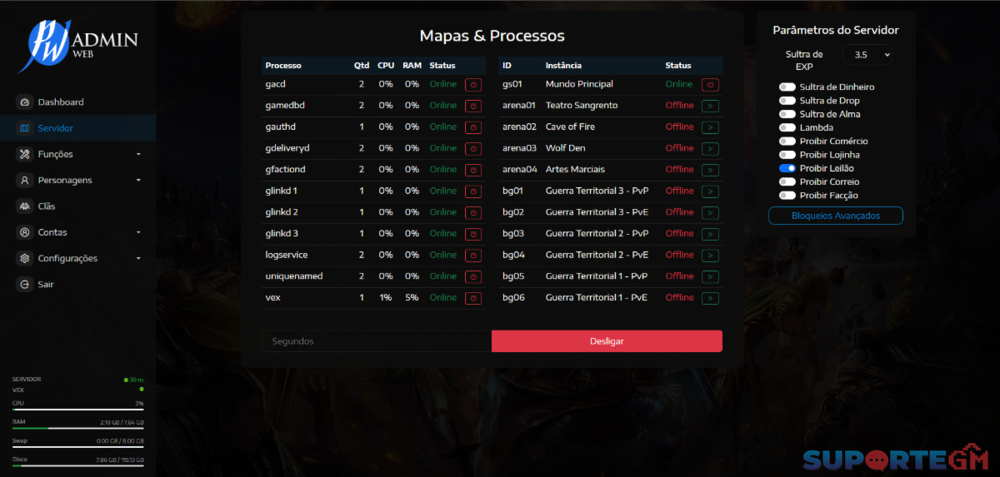Toggle the Lambda switch
Screen dimensions: 1000x477
pyautogui.click(x=788, y=128)
